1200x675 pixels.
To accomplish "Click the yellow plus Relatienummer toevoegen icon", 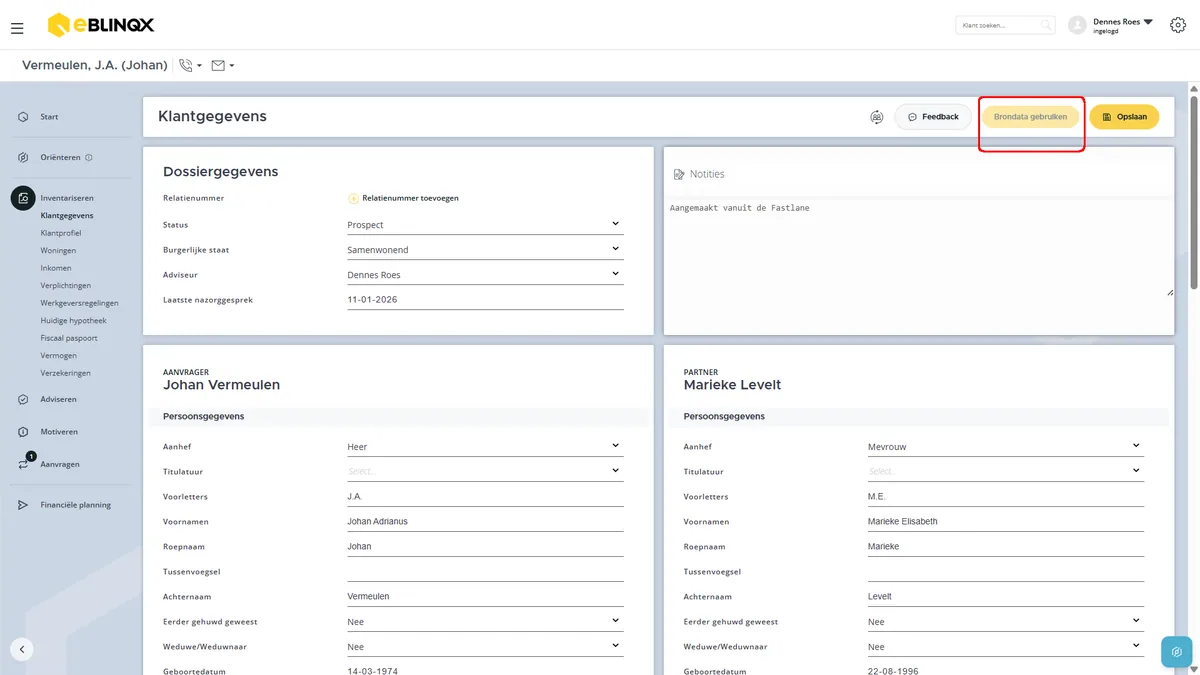I will pos(353,198).
